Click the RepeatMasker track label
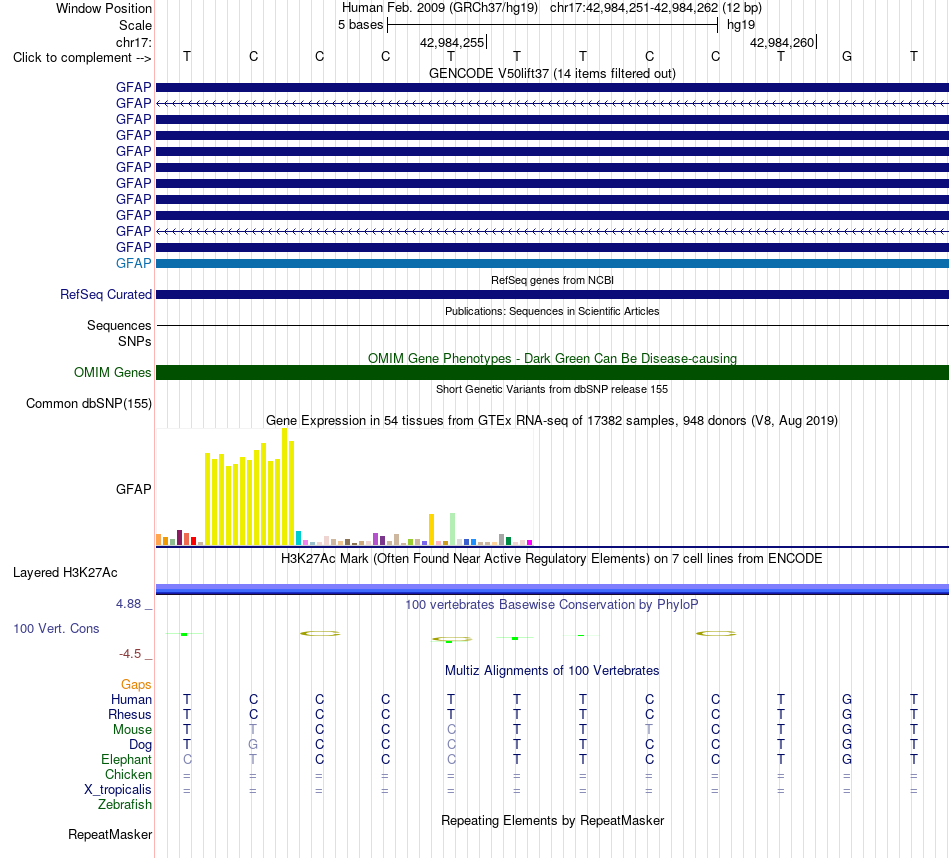This screenshot has width=950, height=858. pos(110,834)
